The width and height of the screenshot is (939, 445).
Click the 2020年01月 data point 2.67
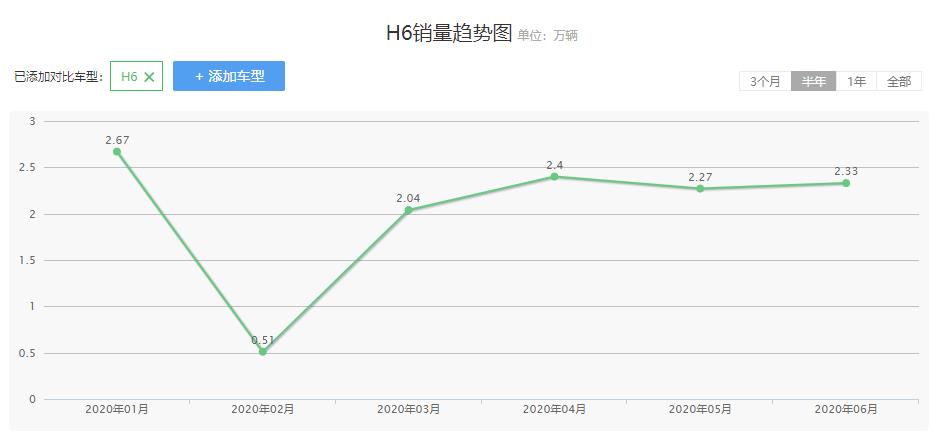[x=117, y=152]
